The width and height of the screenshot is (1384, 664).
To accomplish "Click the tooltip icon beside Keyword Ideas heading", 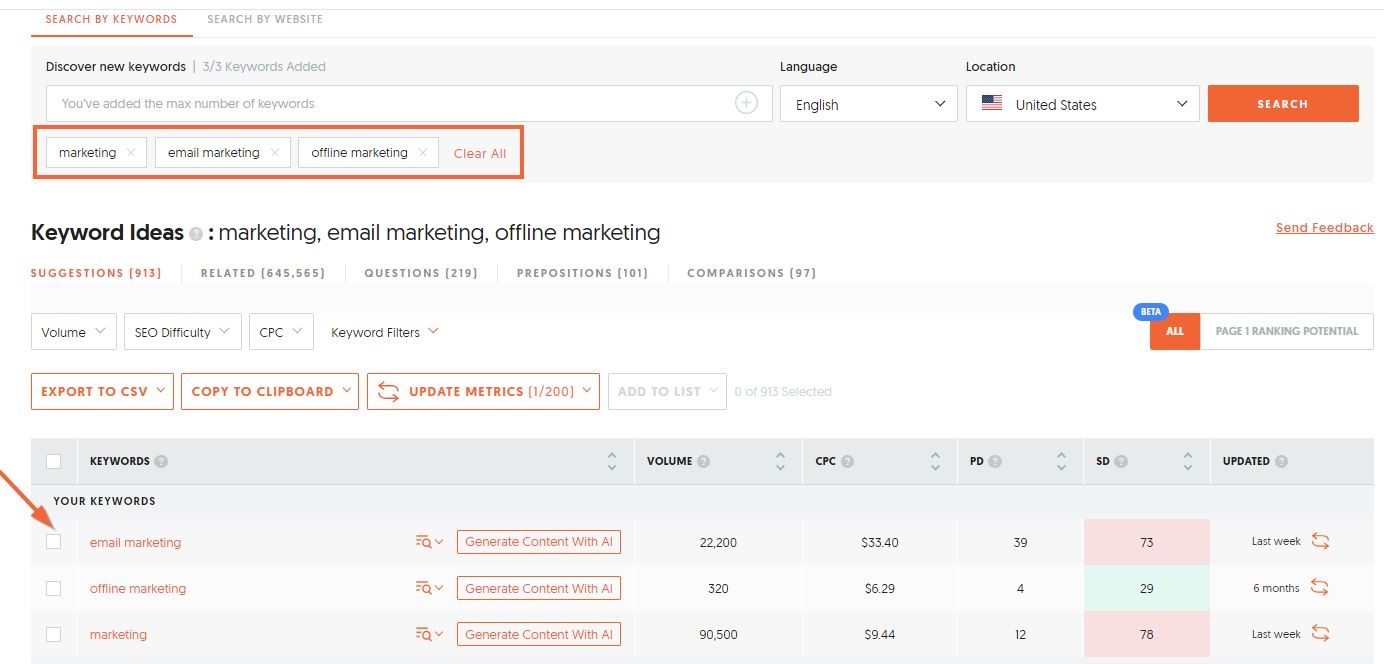I will pos(194,235).
